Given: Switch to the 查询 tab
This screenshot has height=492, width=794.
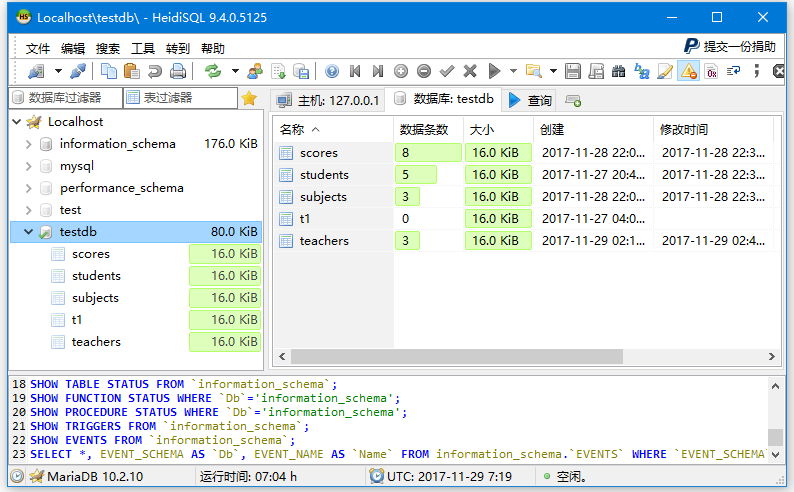Looking at the screenshot, I should coord(530,100).
